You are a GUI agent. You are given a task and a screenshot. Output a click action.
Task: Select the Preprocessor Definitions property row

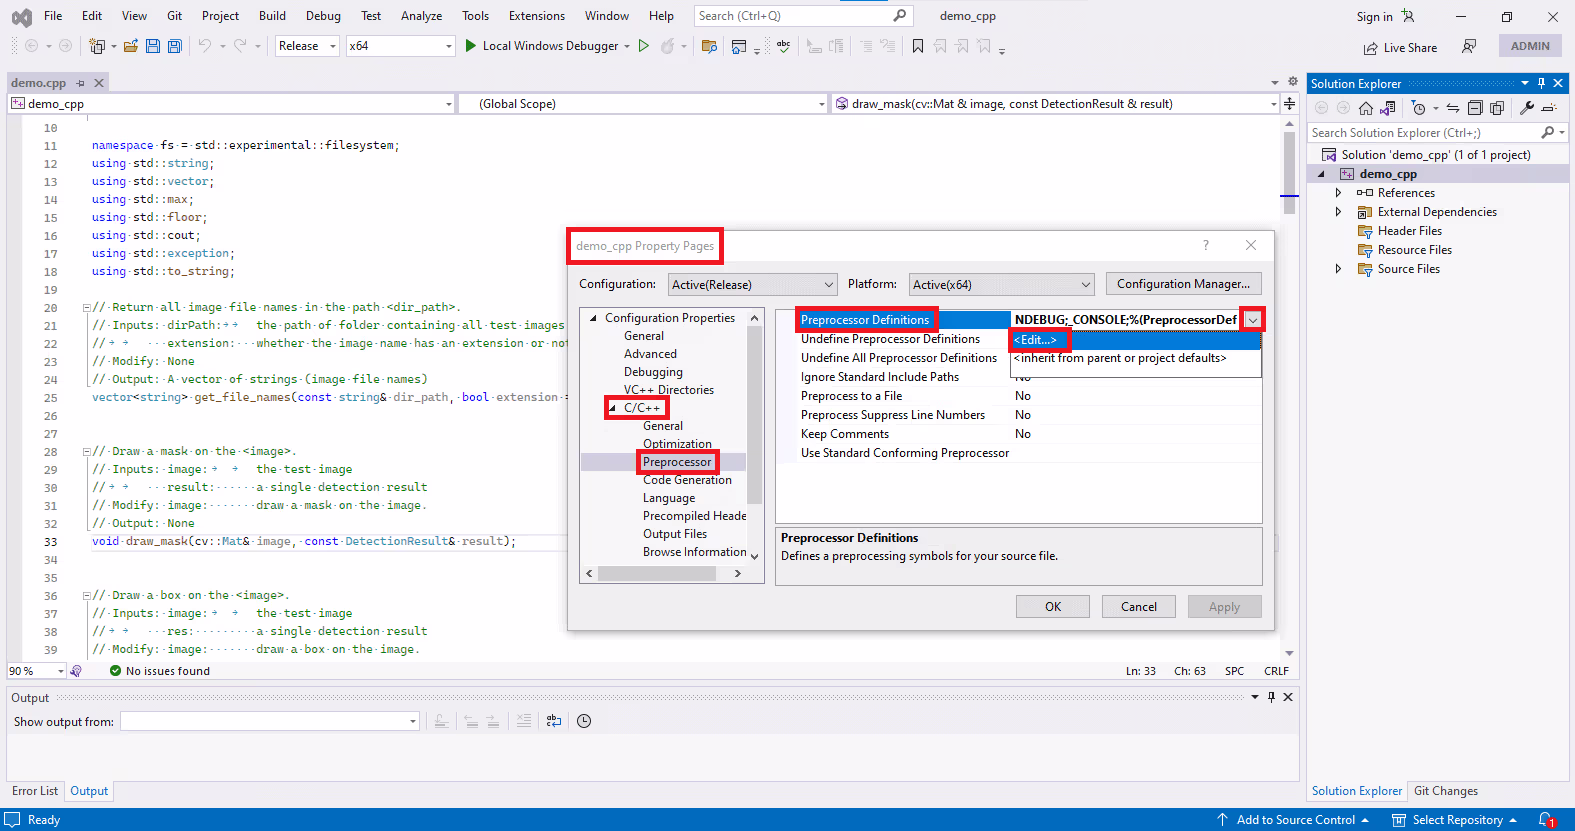(1018, 320)
